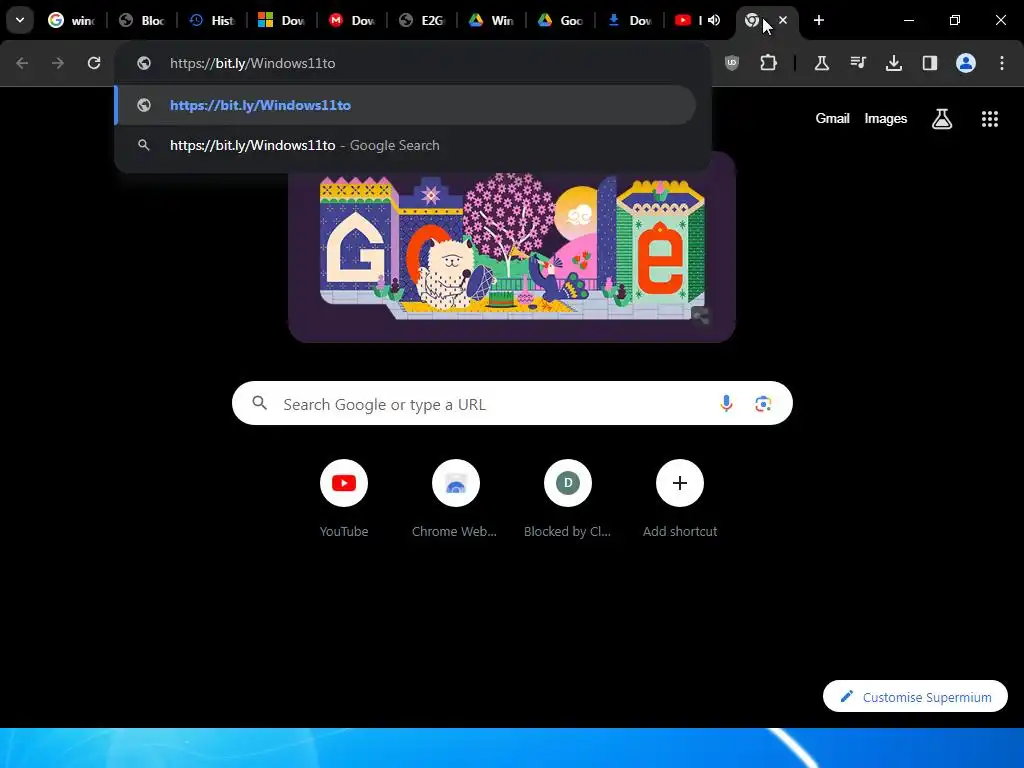Close the current new tab

click(x=783, y=20)
